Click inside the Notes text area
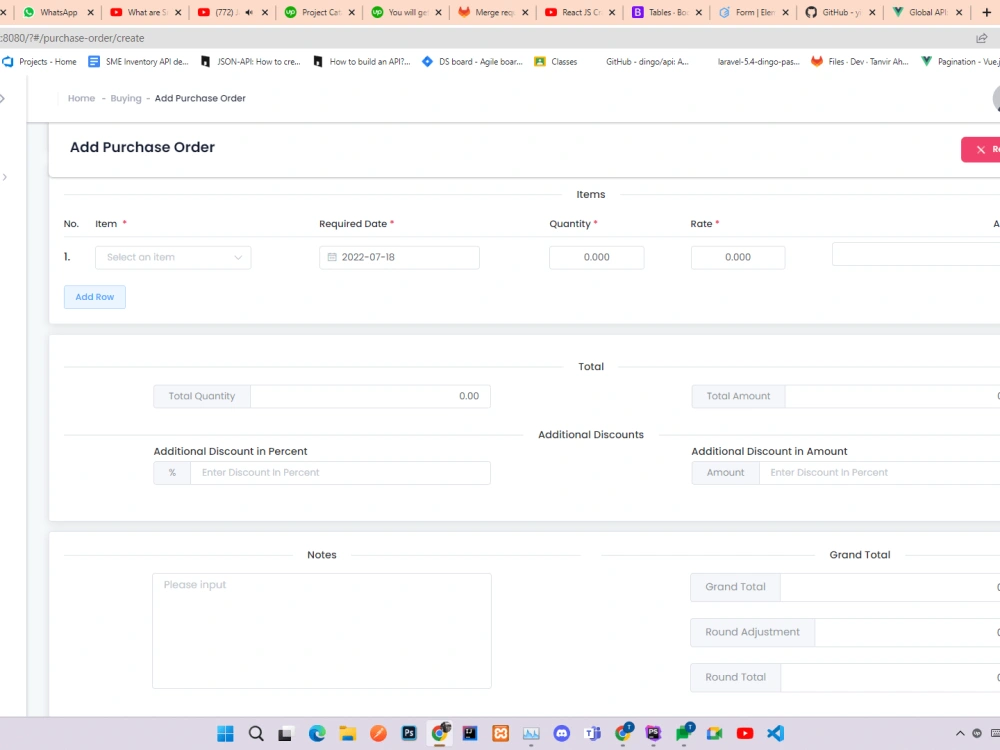This screenshot has height=750, width=1000. pos(321,630)
